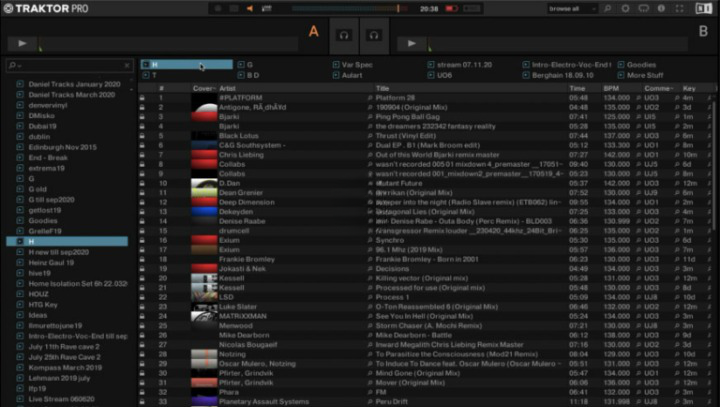
Task: Select track 'See You In Hell (Original Mix)'
Action: pyautogui.click(x=424, y=317)
